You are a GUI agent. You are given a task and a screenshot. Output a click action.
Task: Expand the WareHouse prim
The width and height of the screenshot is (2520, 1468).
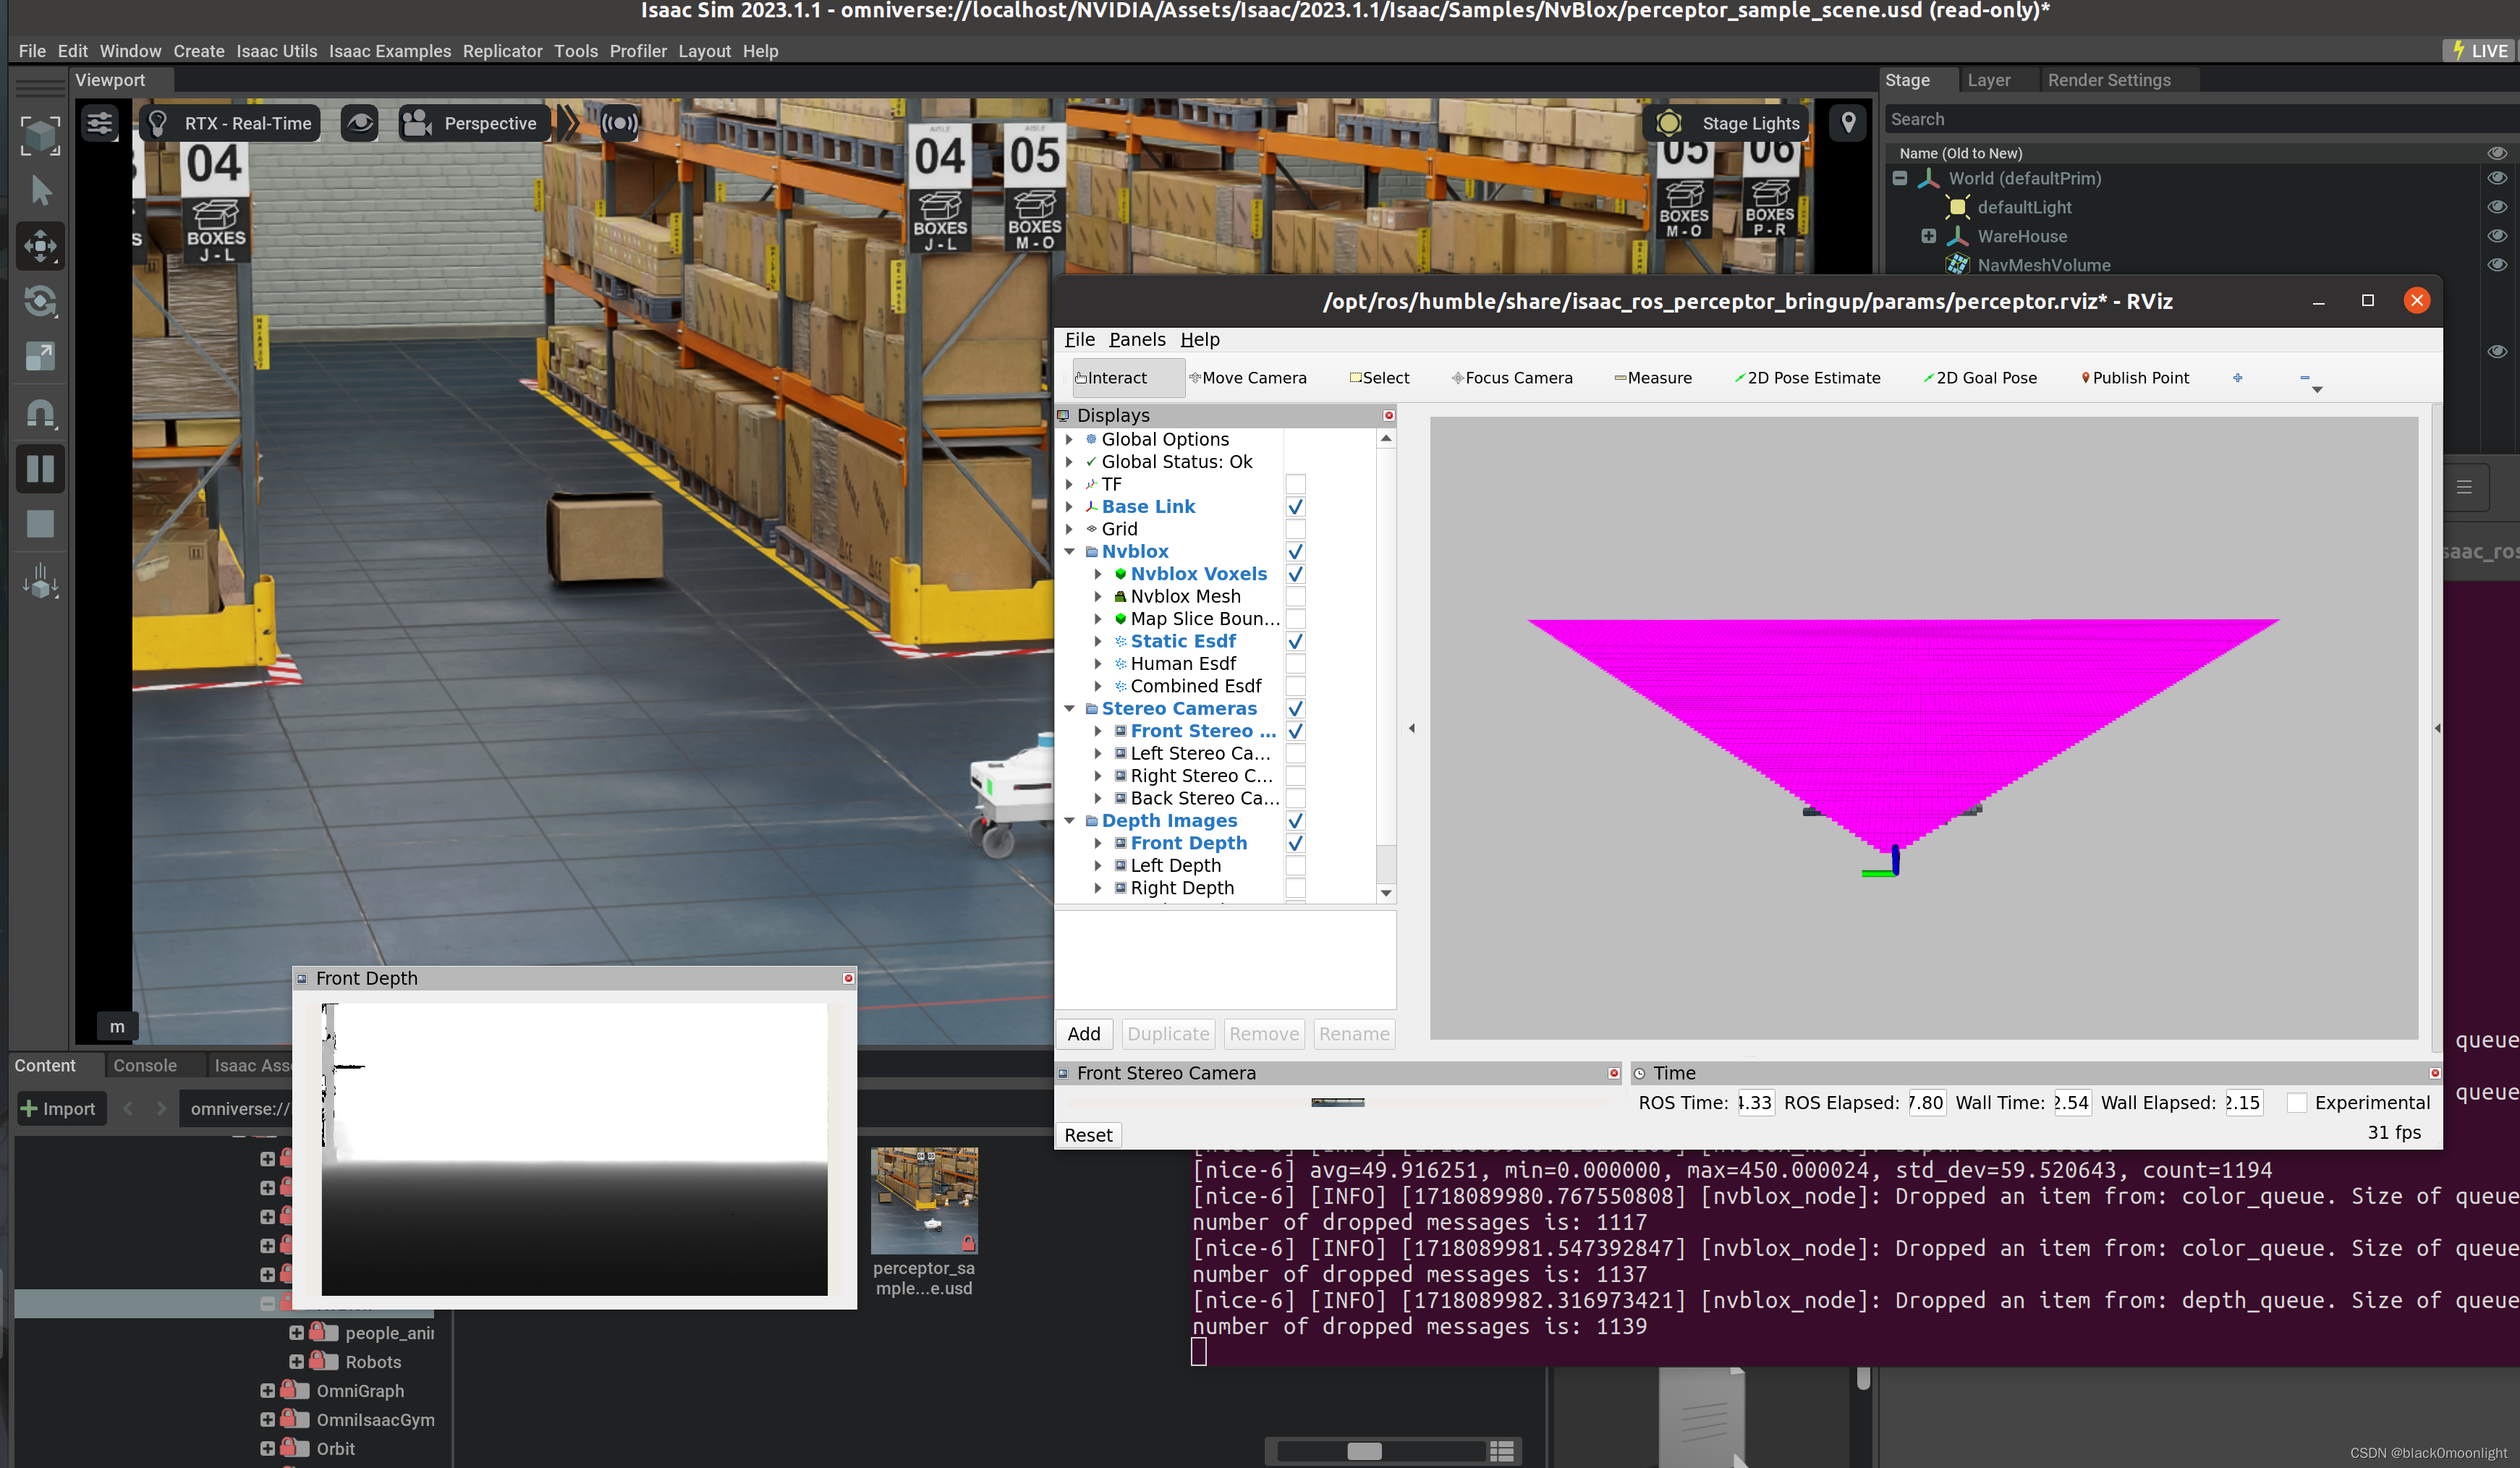pyautogui.click(x=1929, y=236)
